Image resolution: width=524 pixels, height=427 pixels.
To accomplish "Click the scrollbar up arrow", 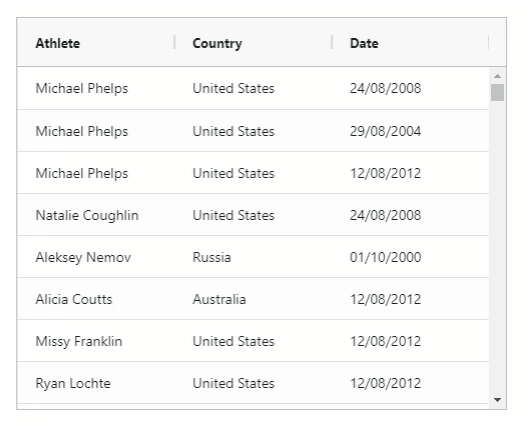I will pyautogui.click(x=497, y=76).
